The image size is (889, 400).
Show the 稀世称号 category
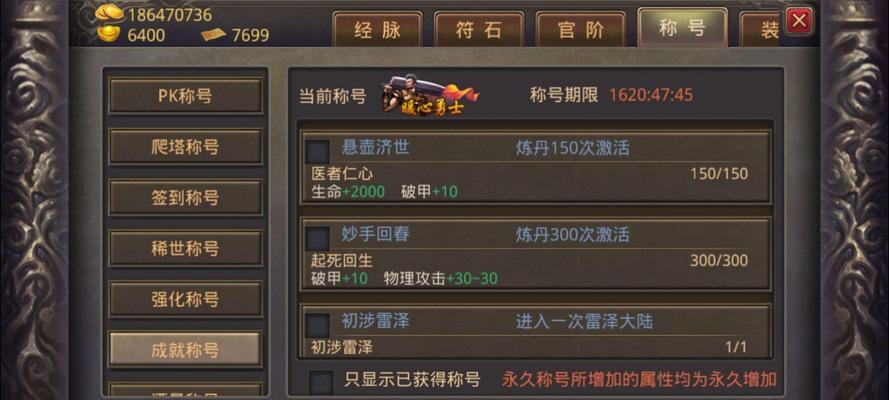tap(185, 248)
